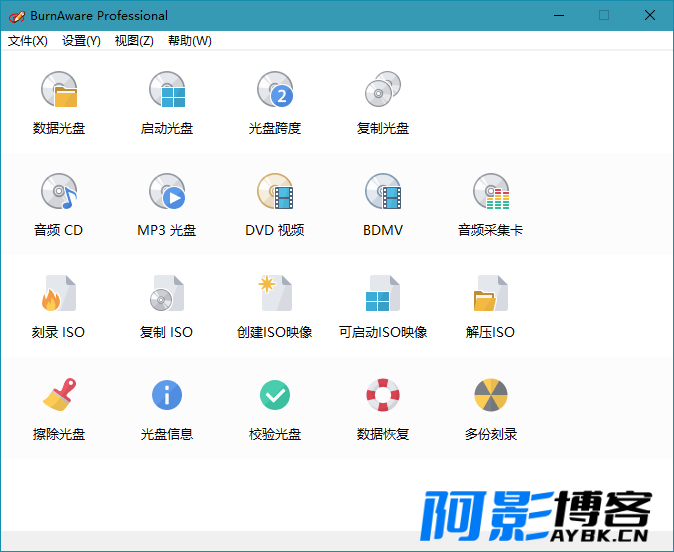The image size is (674, 552).
Task: Open the BDMV Blu-ray icon
Action: click(383, 191)
